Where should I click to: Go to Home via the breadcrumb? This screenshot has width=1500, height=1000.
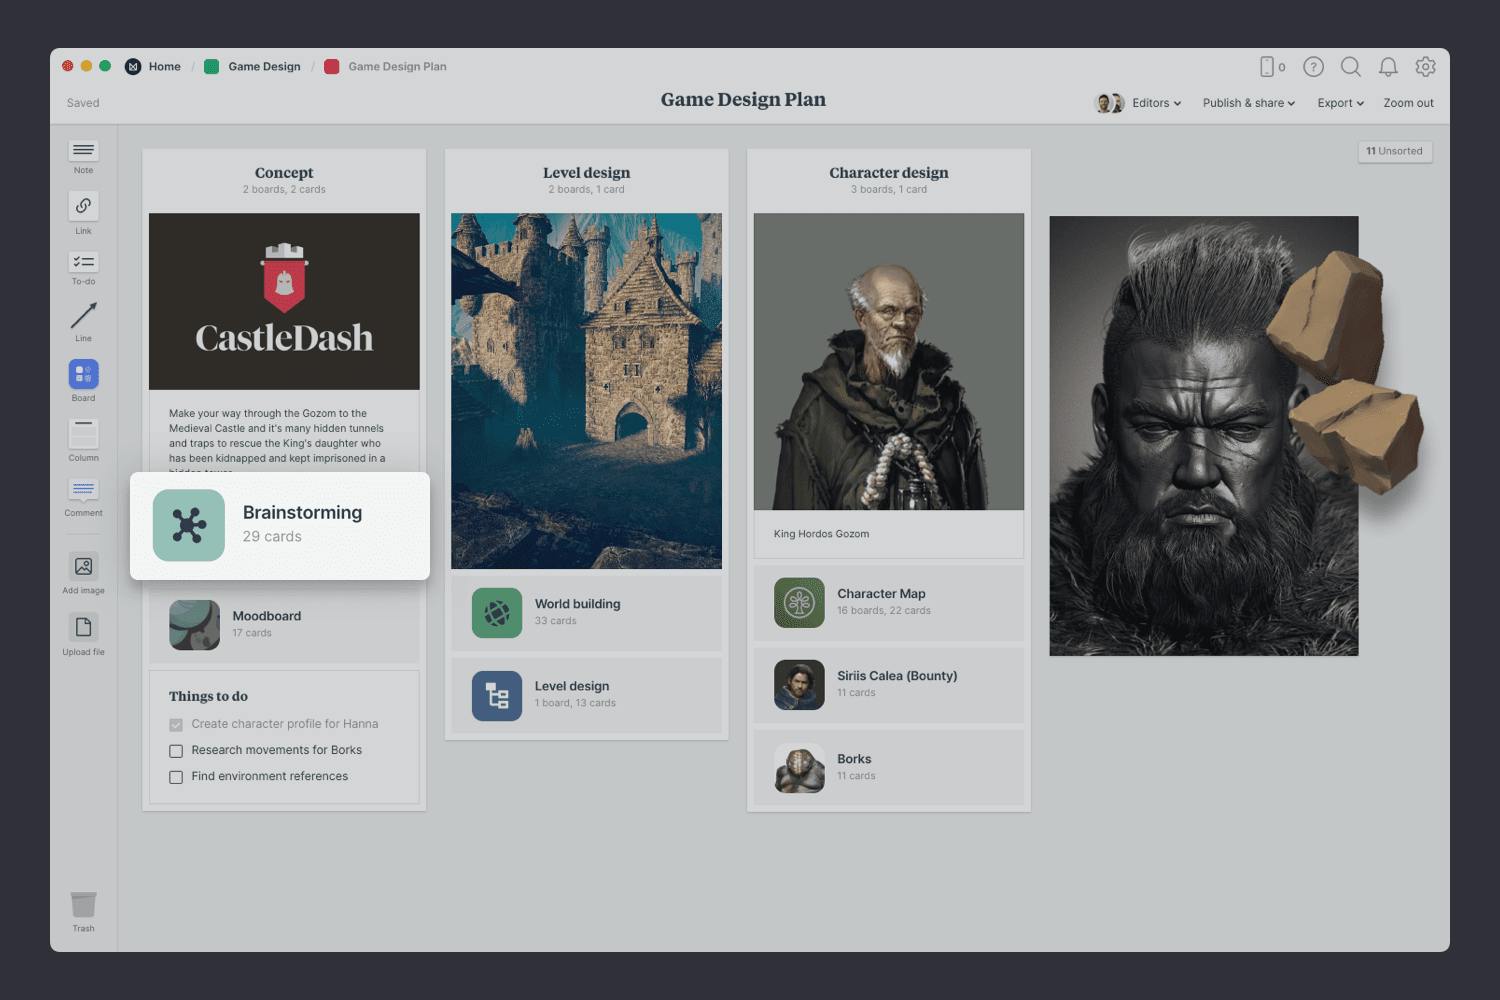tap(165, 66)
